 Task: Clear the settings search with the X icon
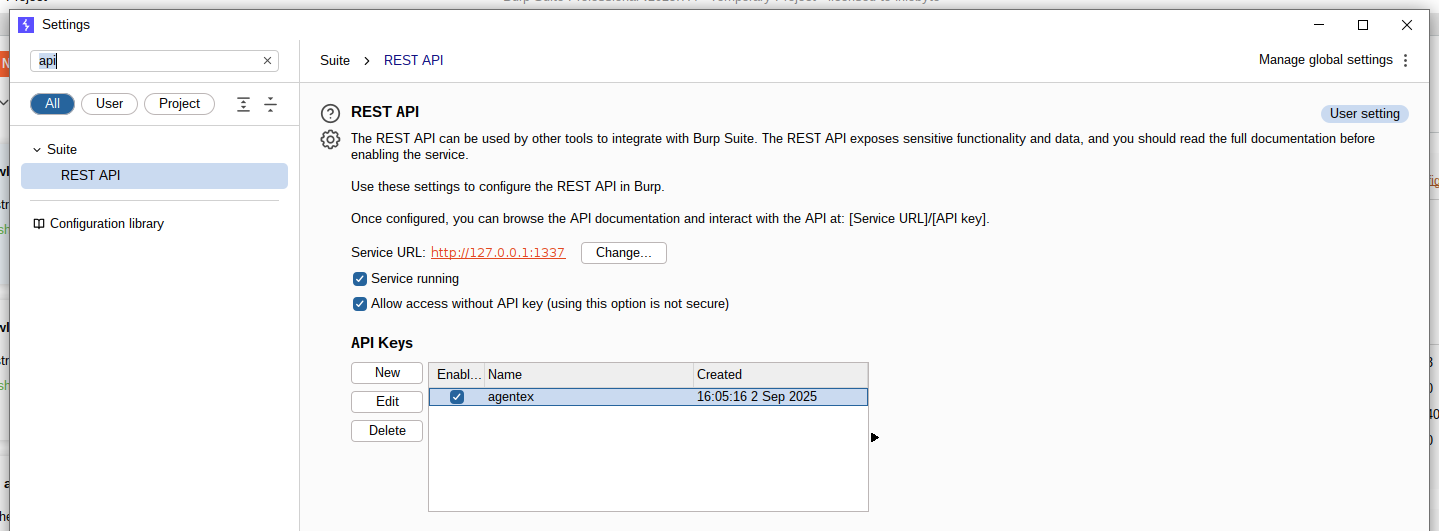click(267, 61)
